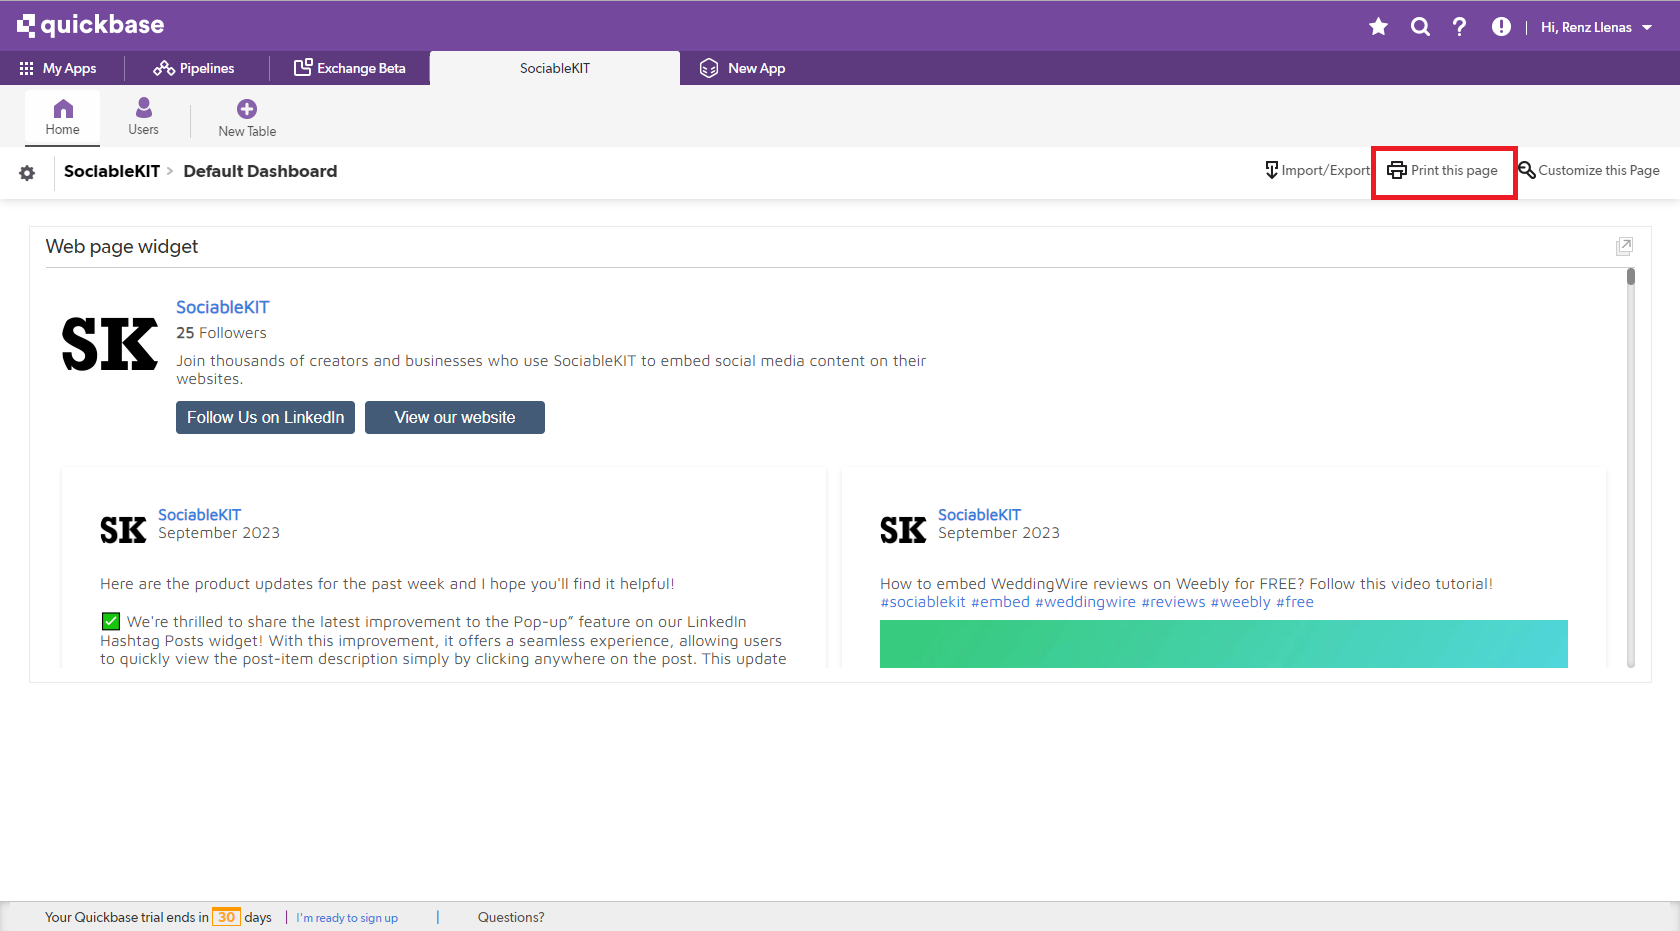Open the help question mark icon
This screenshot has height=931, width=1680.
[1460, 27]
